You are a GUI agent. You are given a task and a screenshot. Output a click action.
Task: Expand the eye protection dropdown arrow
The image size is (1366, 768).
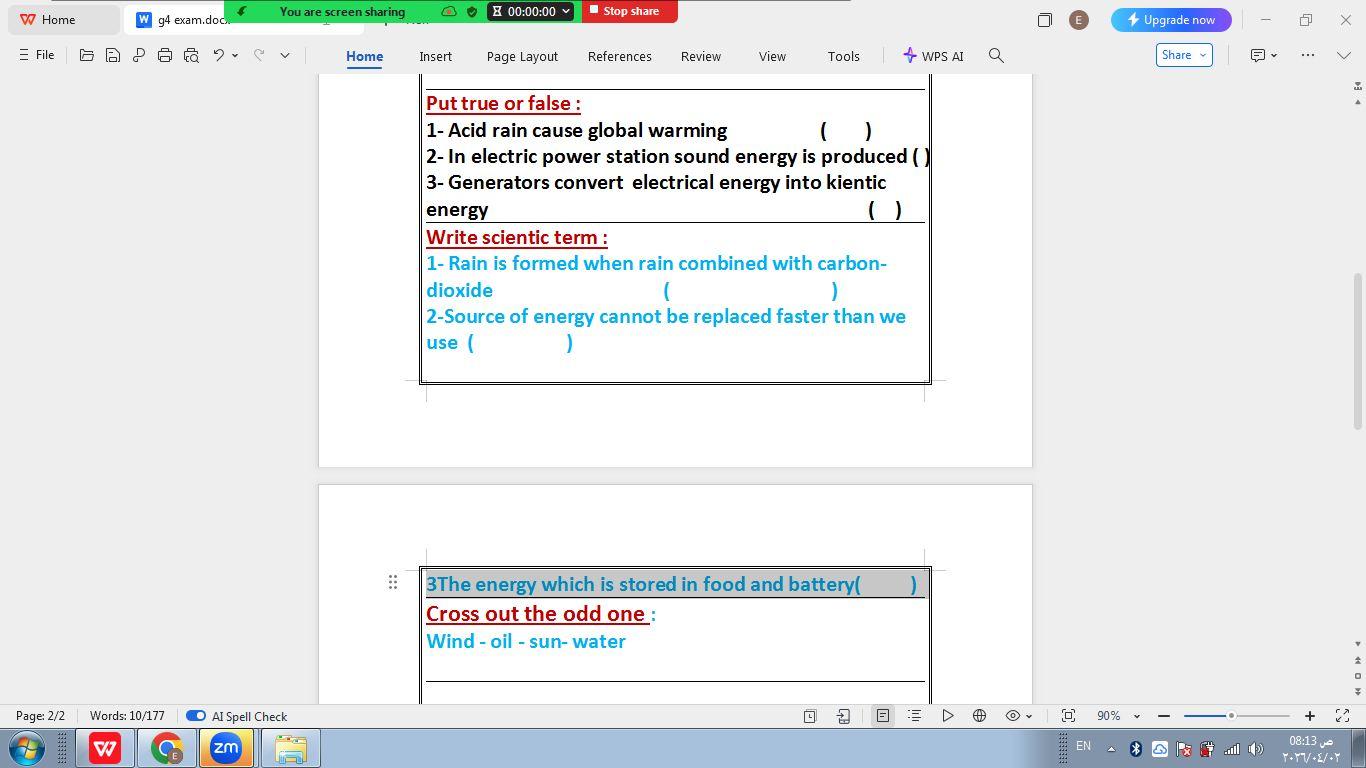point(1029,716)
